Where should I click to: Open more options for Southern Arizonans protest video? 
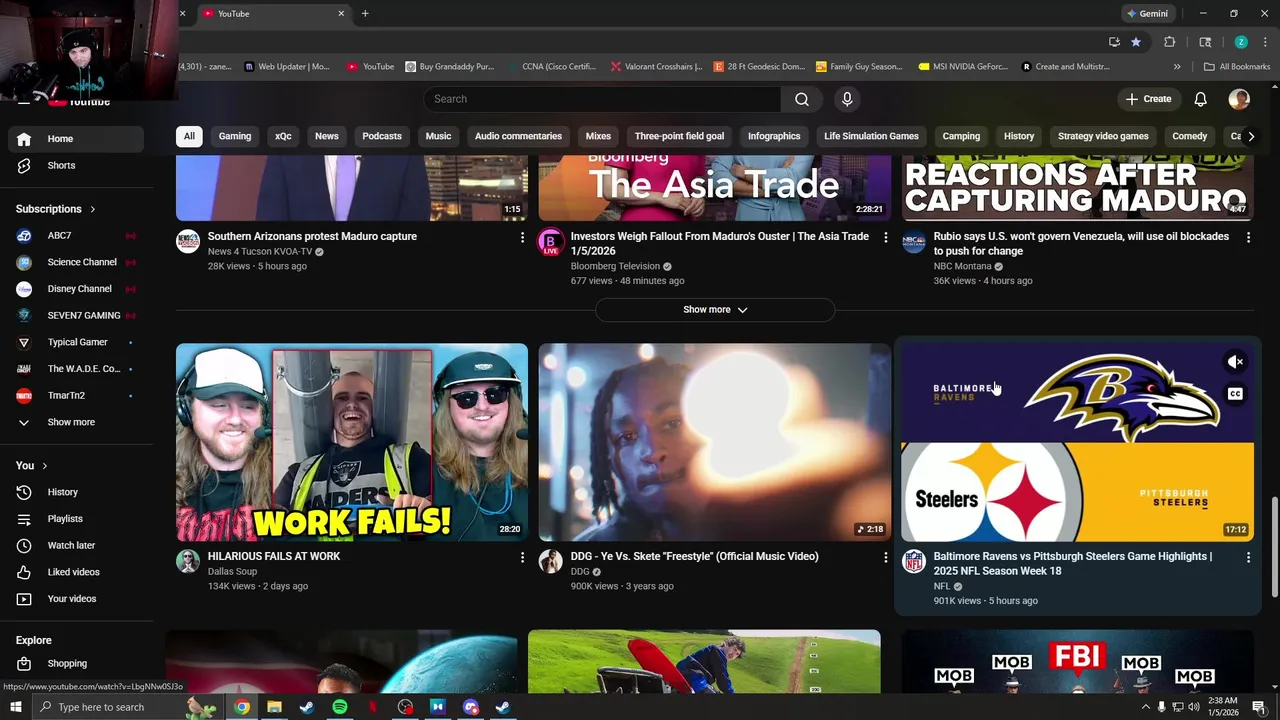point(522,237)
